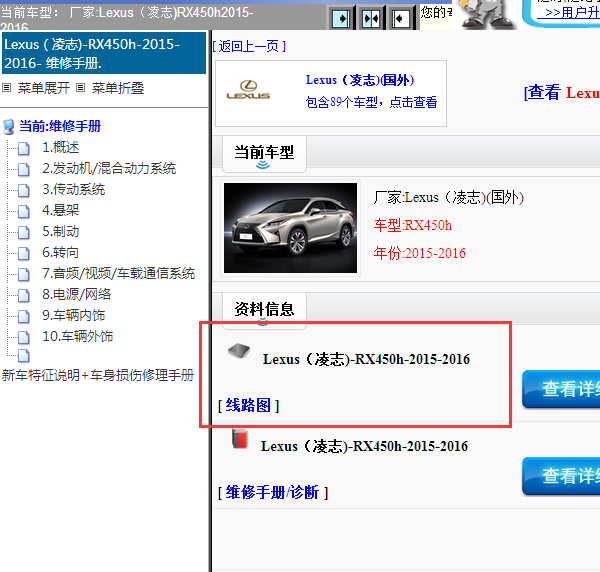Open tree item 8.电源/网络
Image resolution: width=600 pixels, height=572 pixels.
(77, 294)
